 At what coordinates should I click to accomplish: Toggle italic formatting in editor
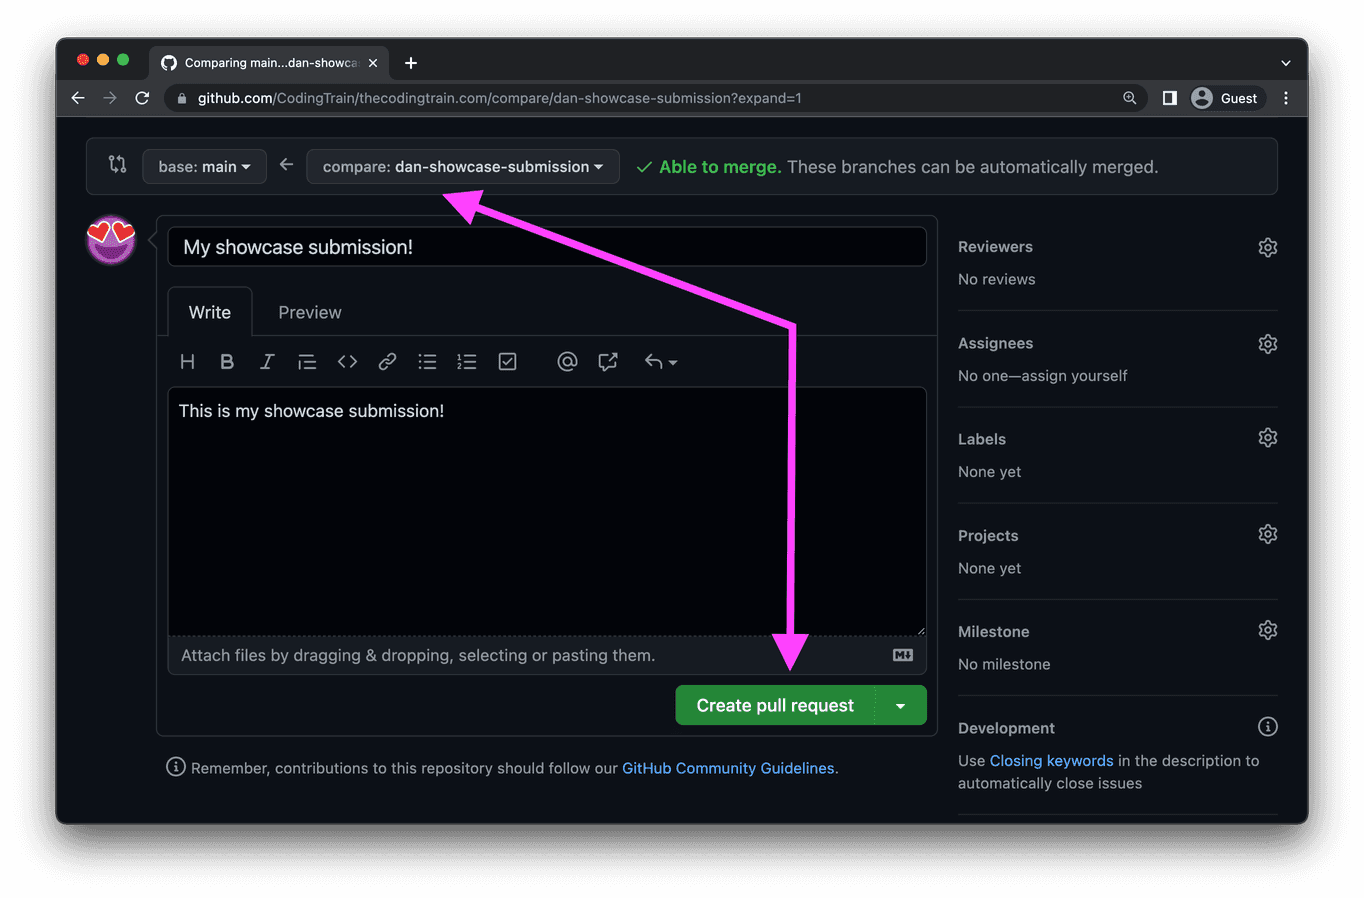tap(267, 362)
